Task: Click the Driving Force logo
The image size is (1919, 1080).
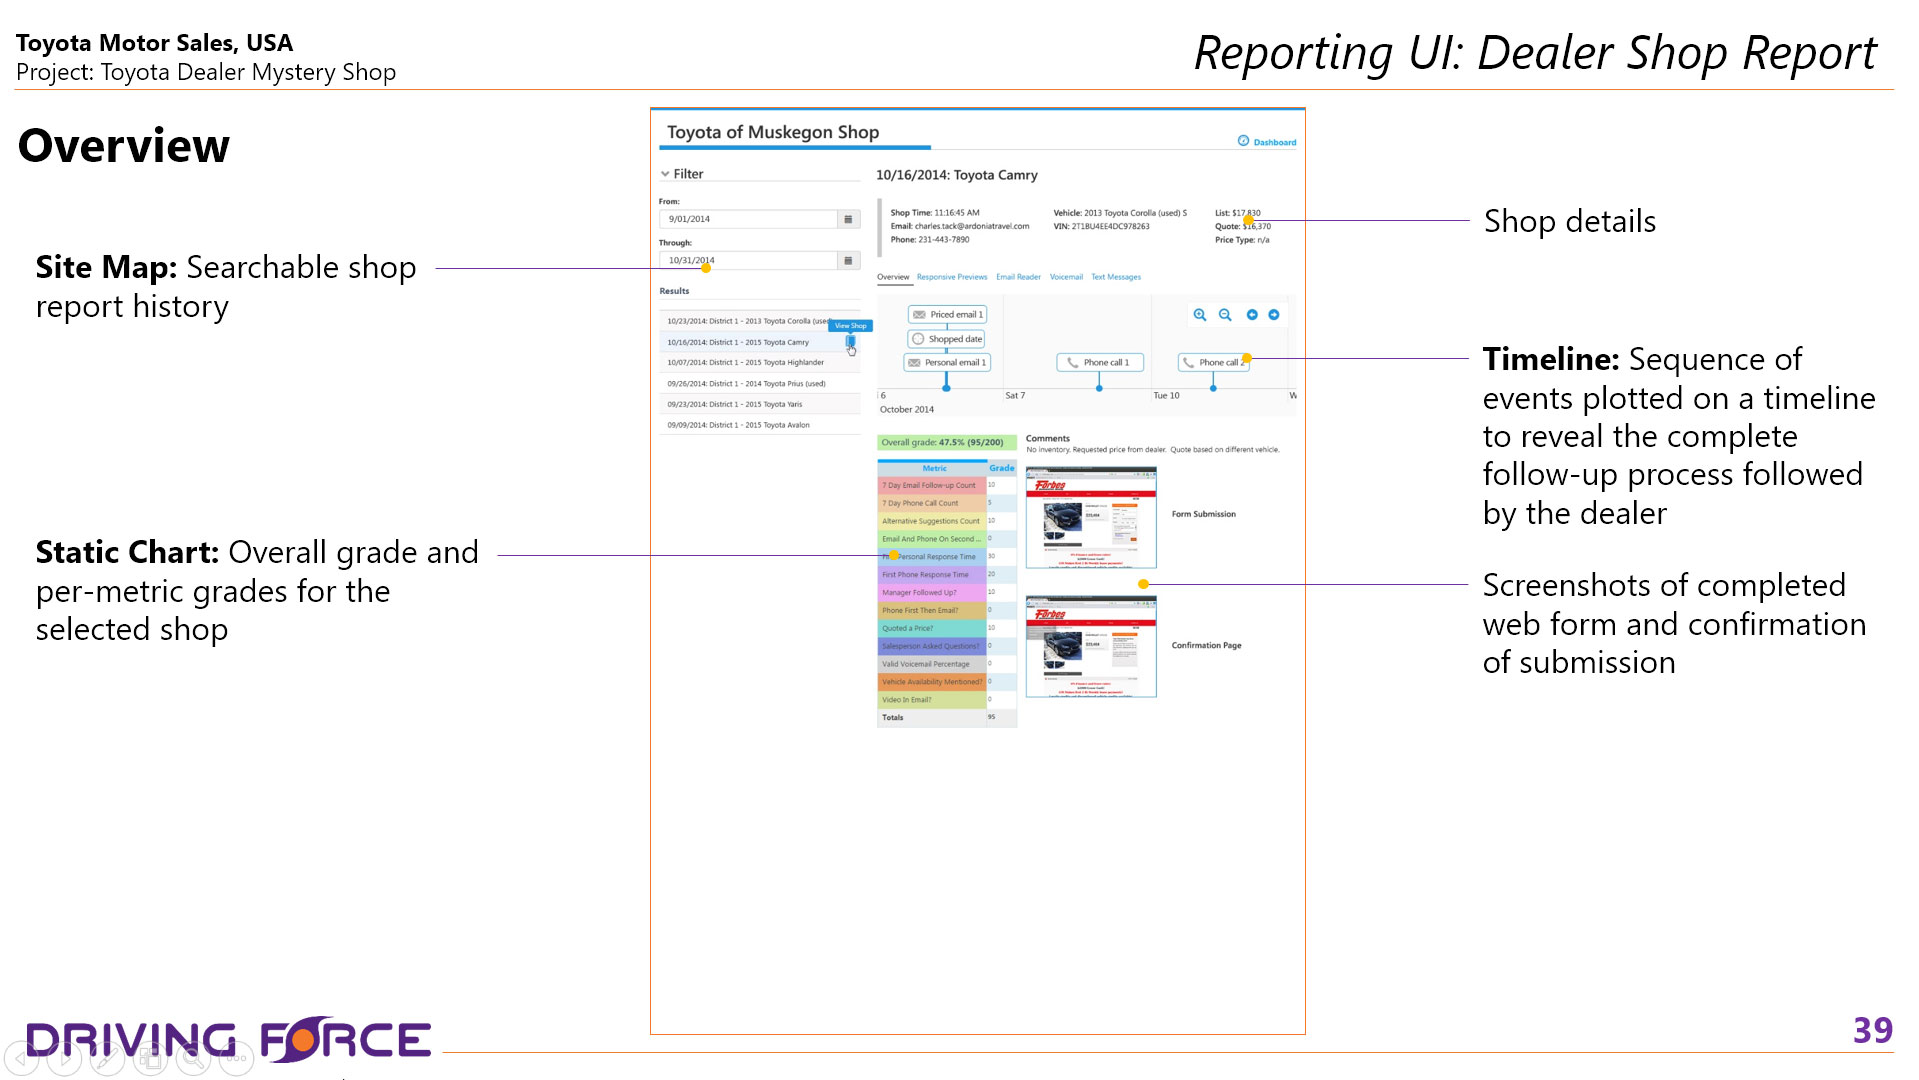Action: click(228, 1040)
